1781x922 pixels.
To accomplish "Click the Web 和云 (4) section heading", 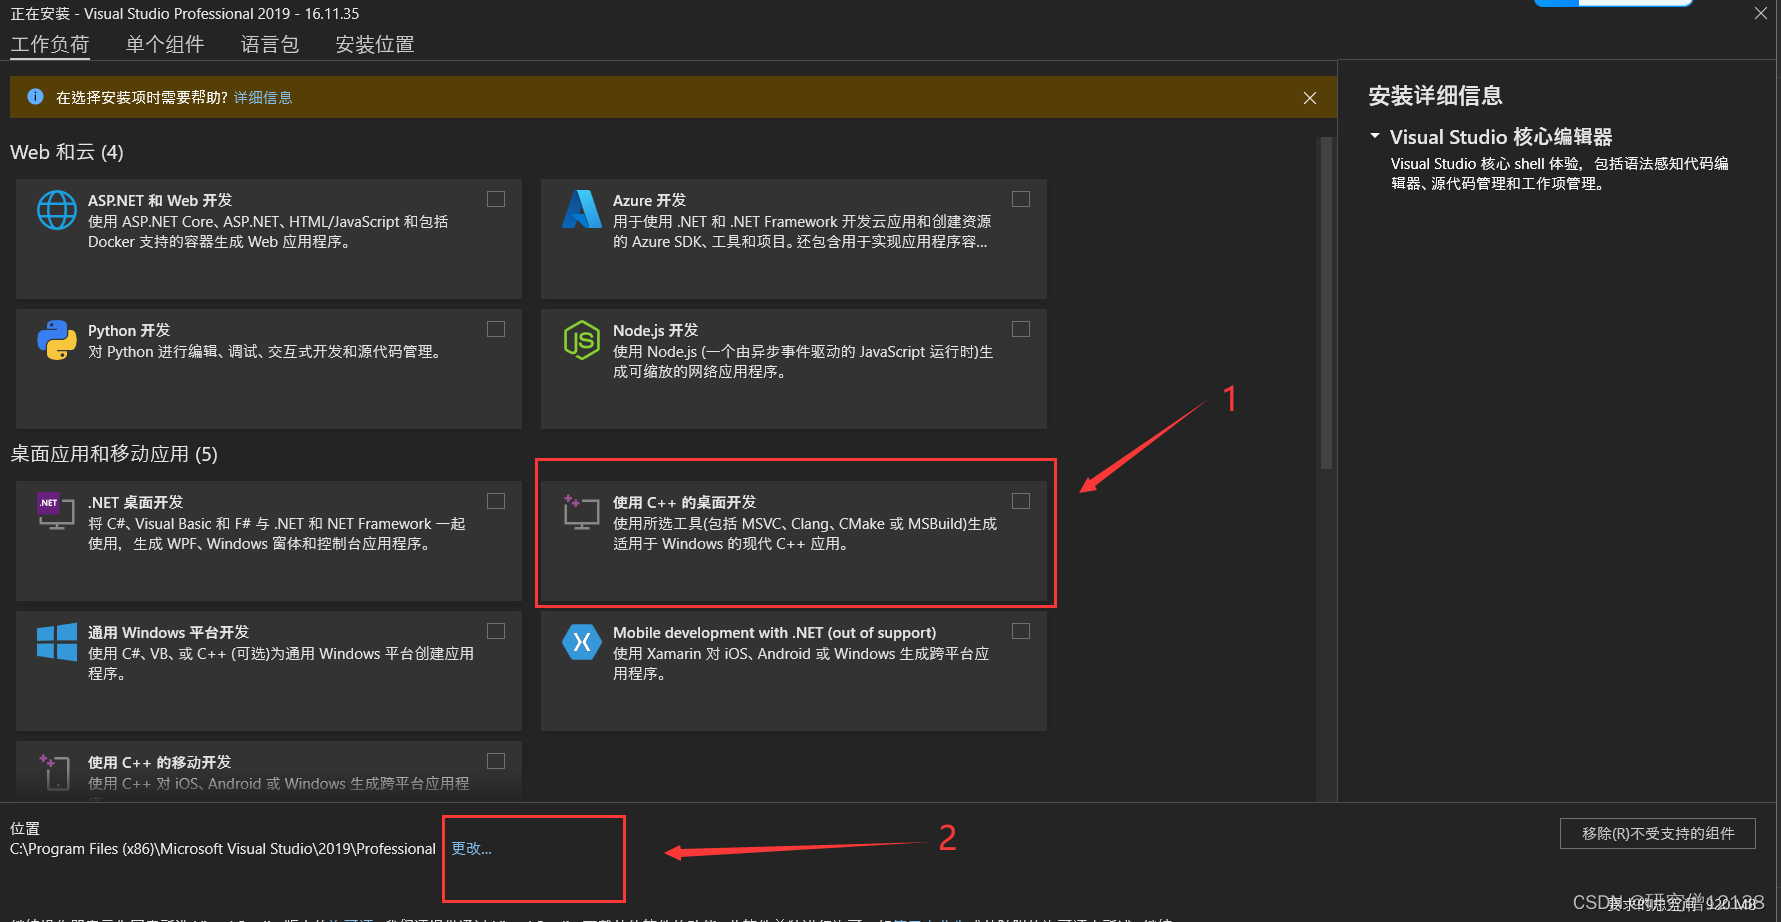I will (x=67, y=152).
